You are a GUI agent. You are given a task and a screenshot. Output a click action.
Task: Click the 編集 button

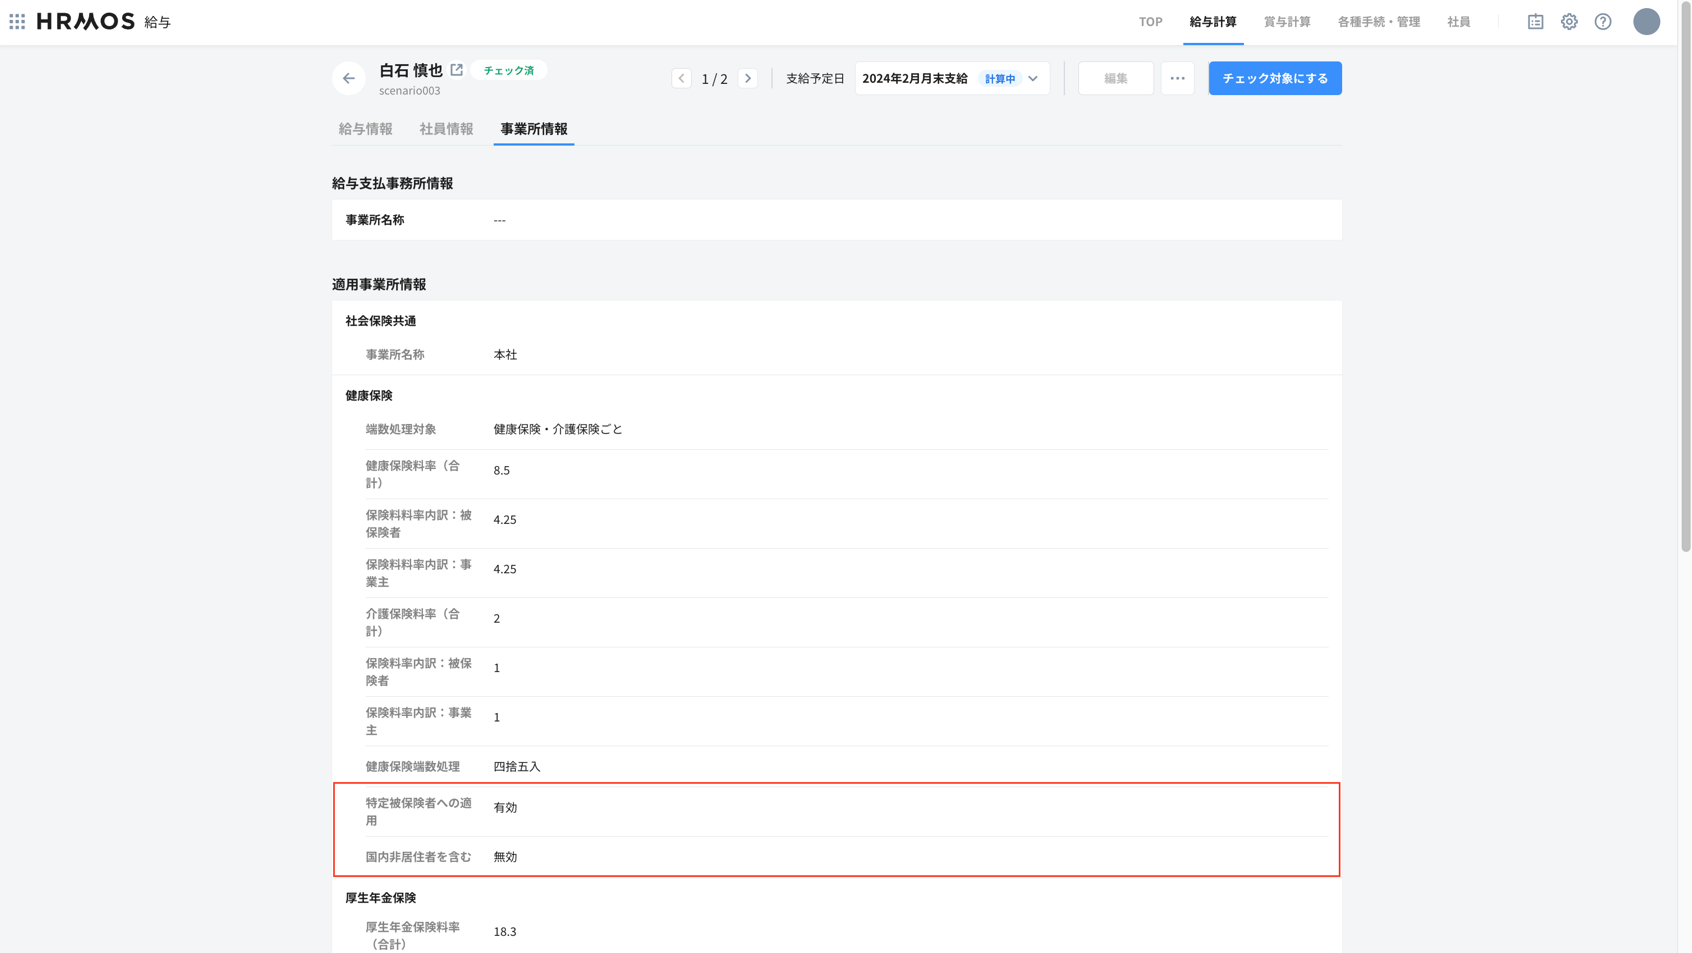tap(1115, 78)
